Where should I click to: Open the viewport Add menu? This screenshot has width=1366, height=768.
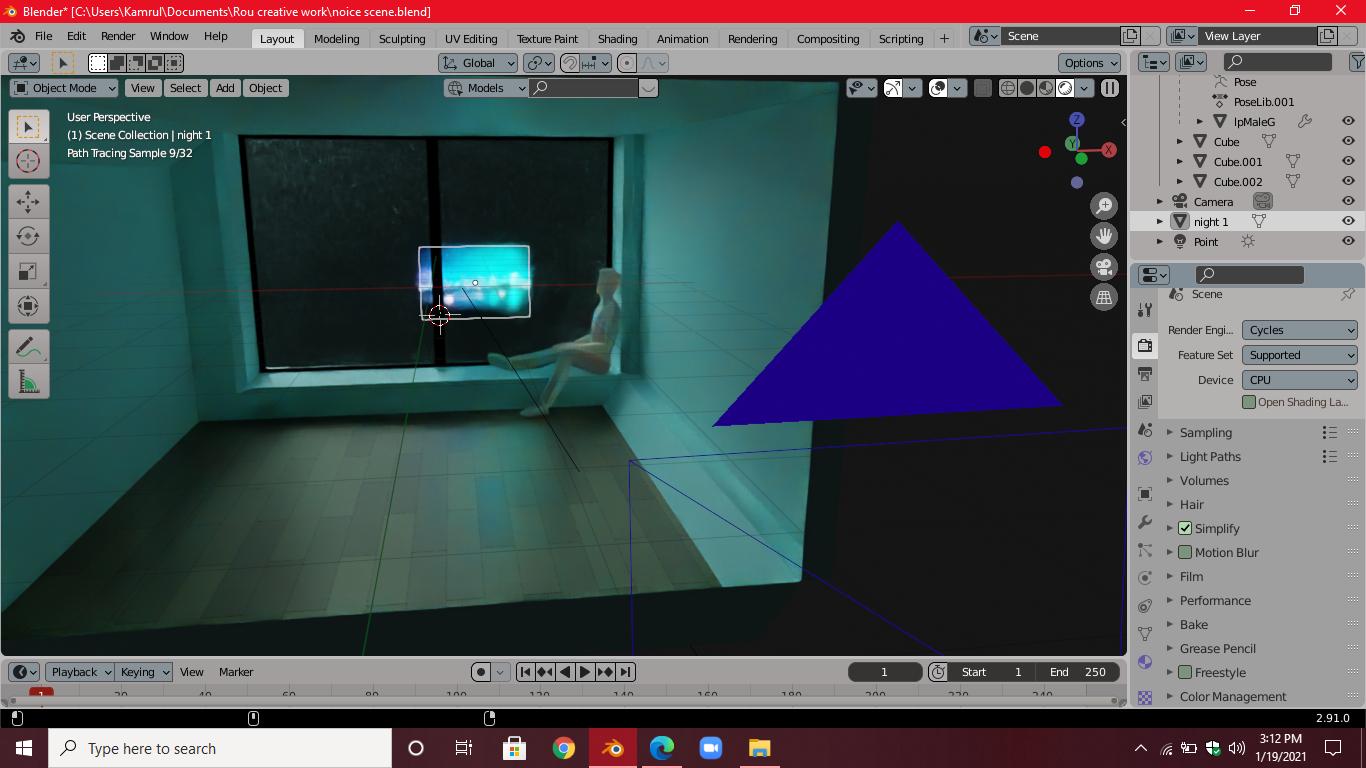[225, 88]
